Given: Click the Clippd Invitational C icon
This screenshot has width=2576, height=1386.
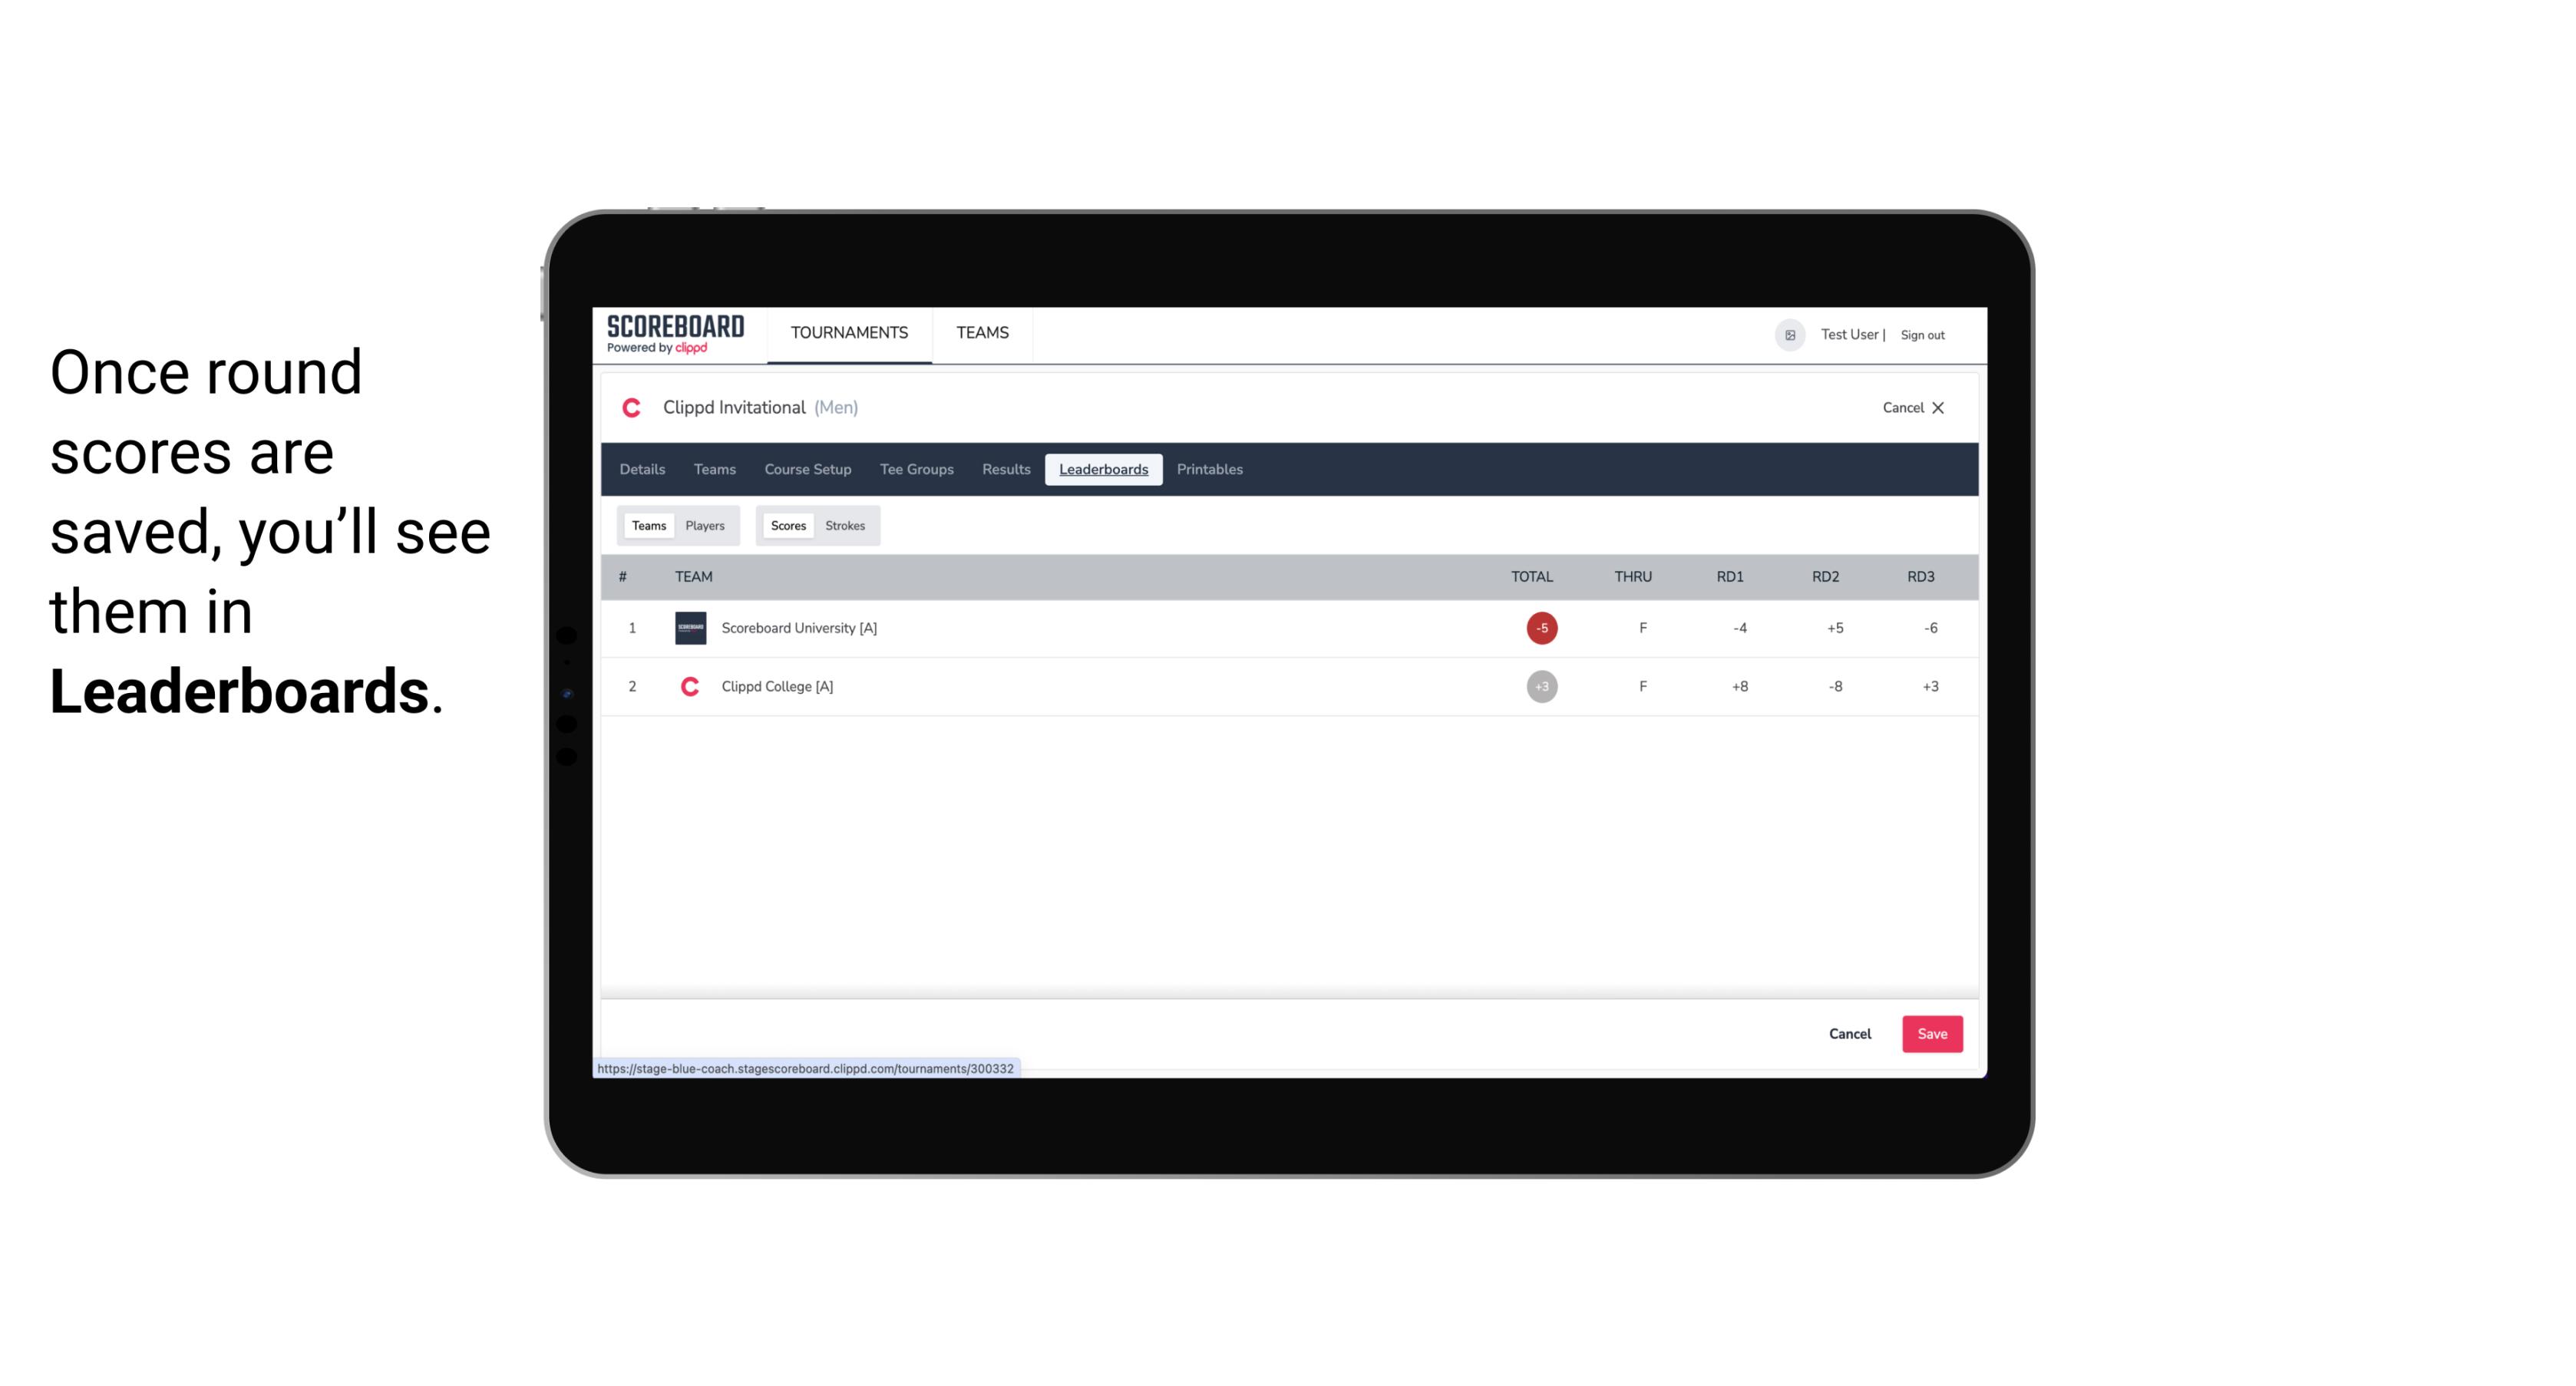Looking at the screenshot, I should 633,408.
